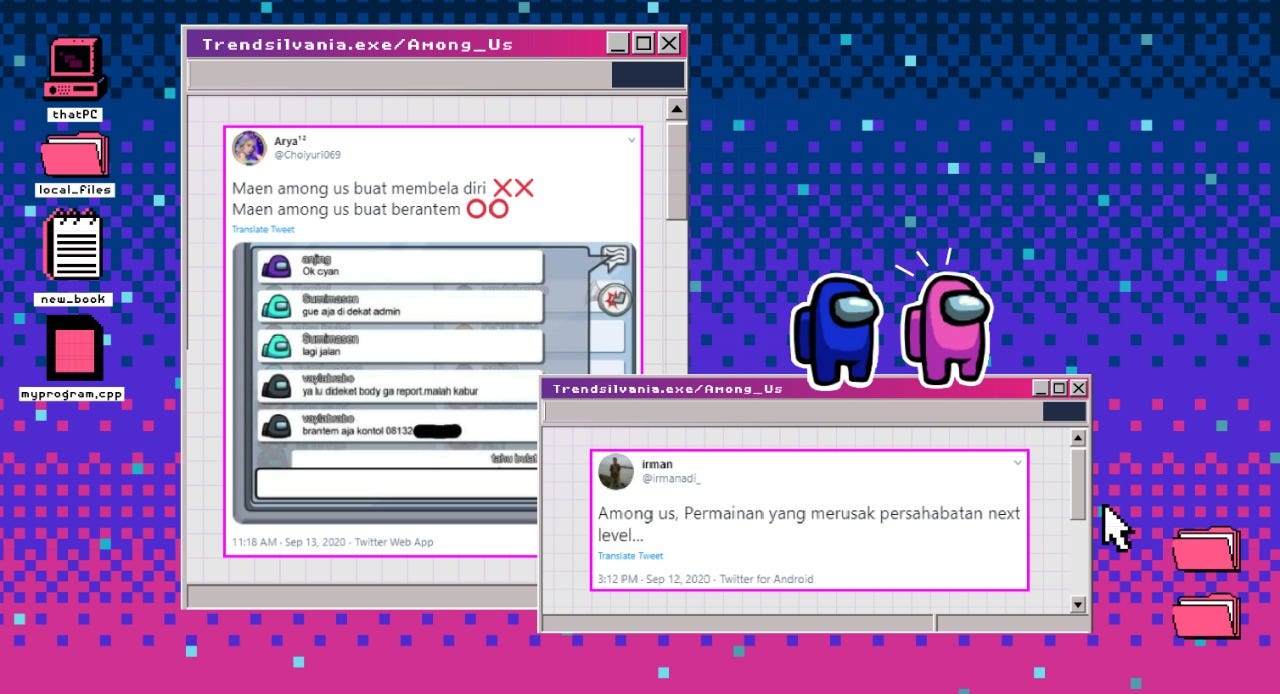Open the new_book notepad icon

coord(74,245)
